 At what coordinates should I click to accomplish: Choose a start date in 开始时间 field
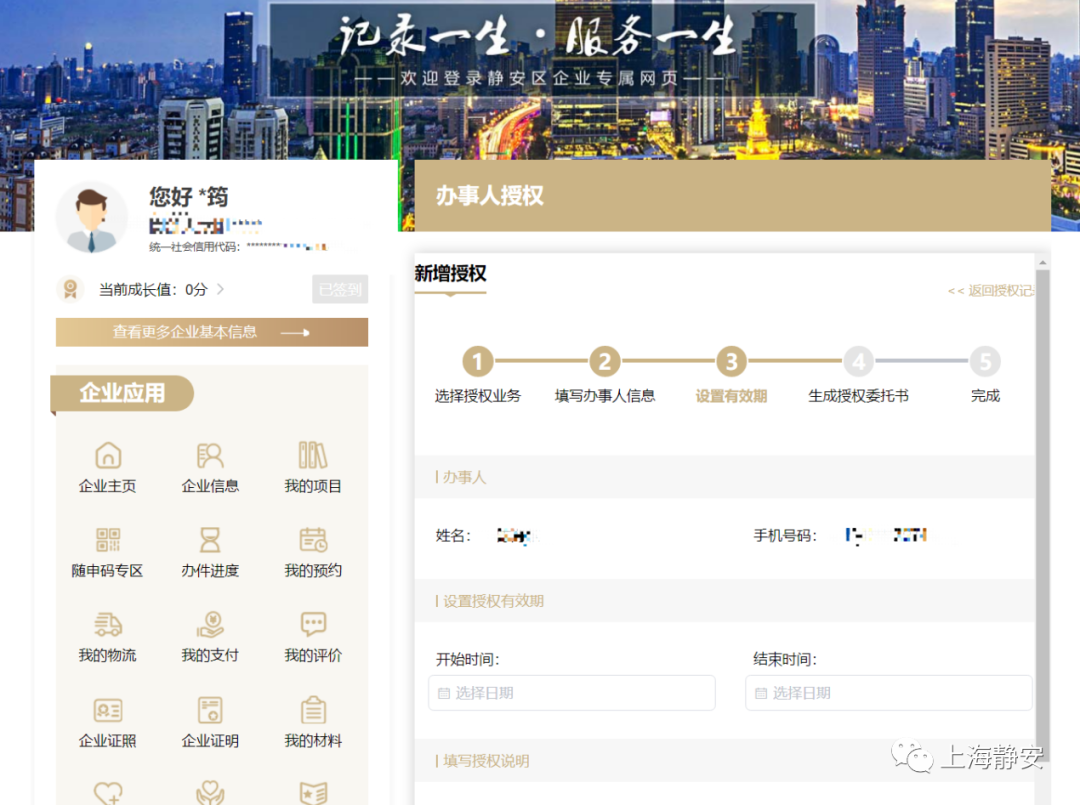572,693
